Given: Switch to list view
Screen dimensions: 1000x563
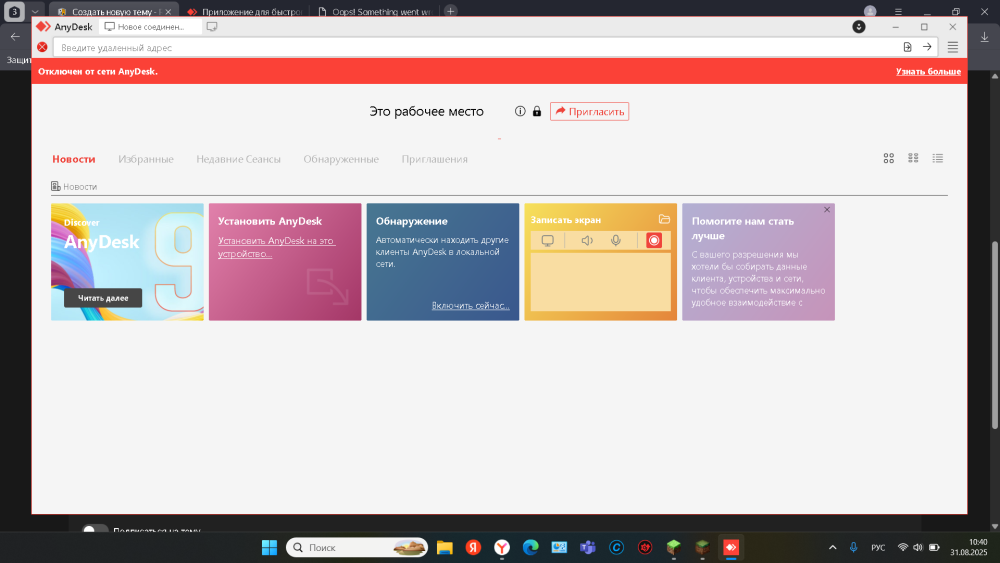Looking at the screenshot, I should (x=938, y=158).
